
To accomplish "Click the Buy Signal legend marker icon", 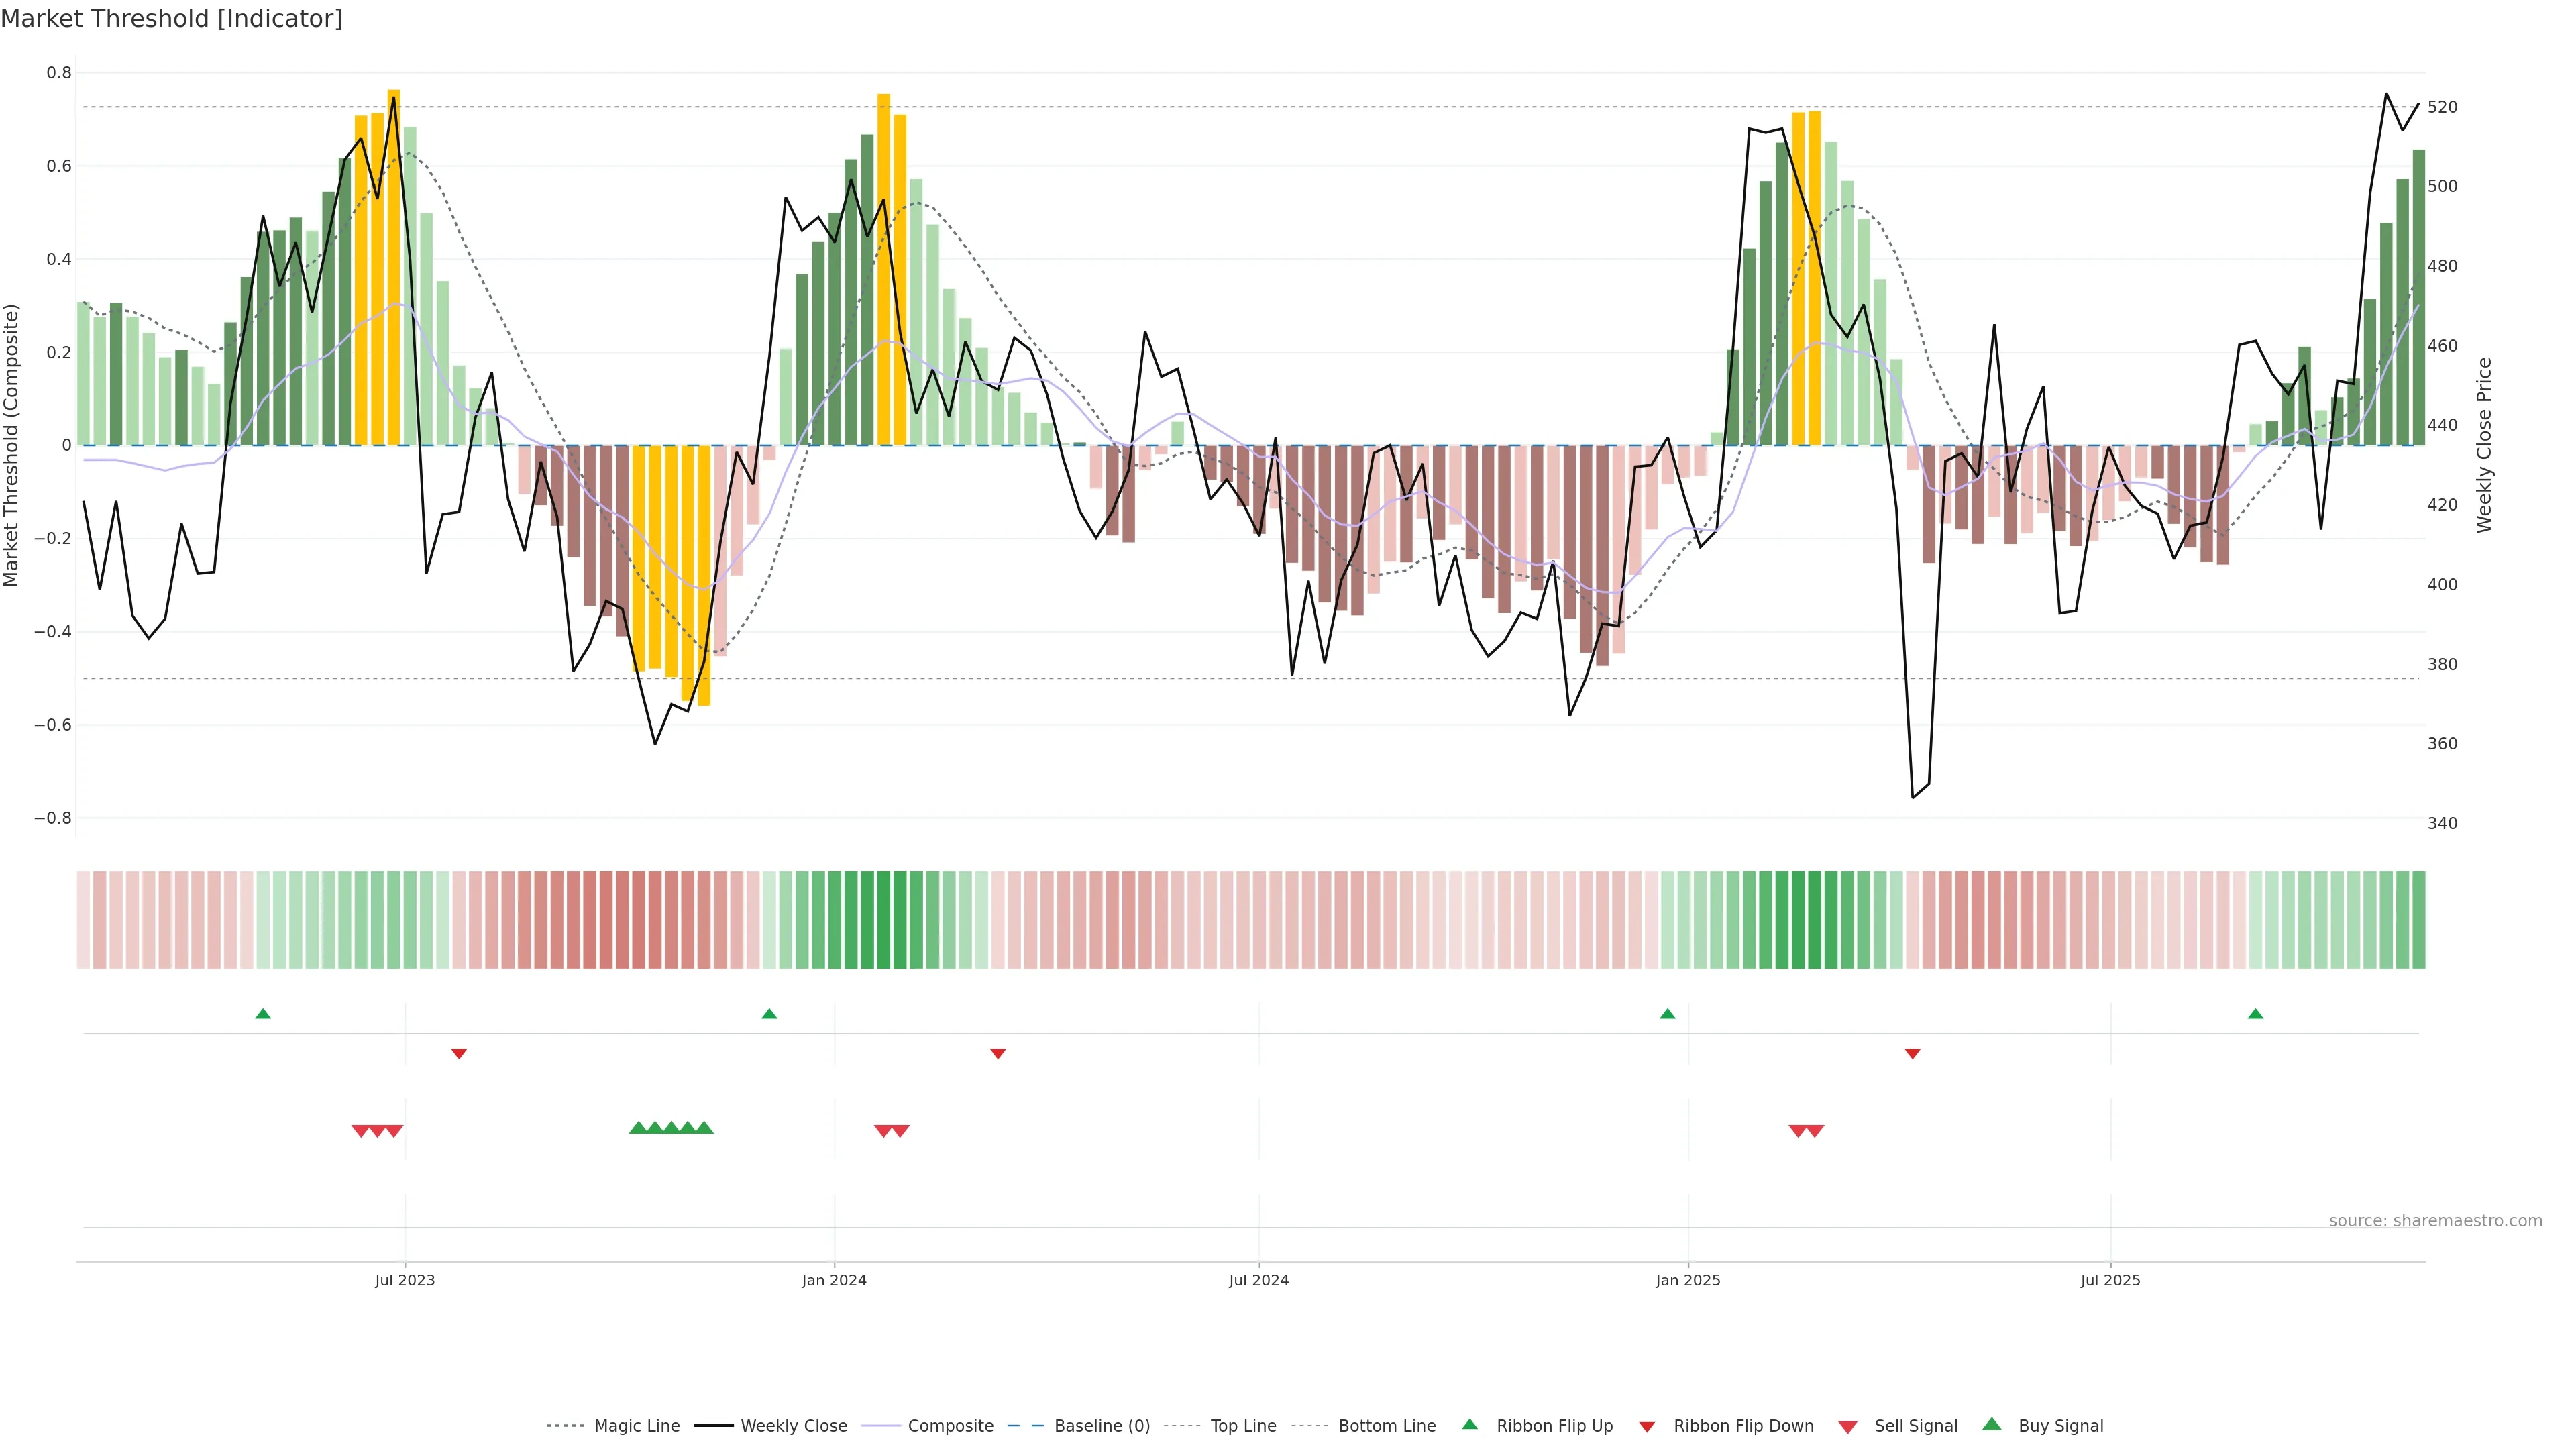I will click(x=1991, y=1424).
